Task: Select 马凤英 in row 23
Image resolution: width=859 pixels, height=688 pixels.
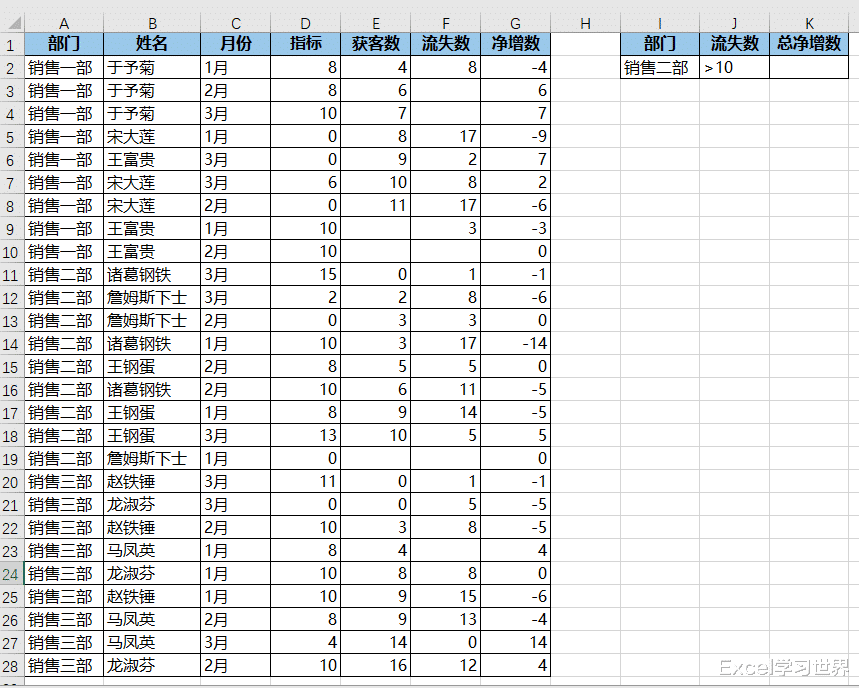Action: click(x=152, y=551)
